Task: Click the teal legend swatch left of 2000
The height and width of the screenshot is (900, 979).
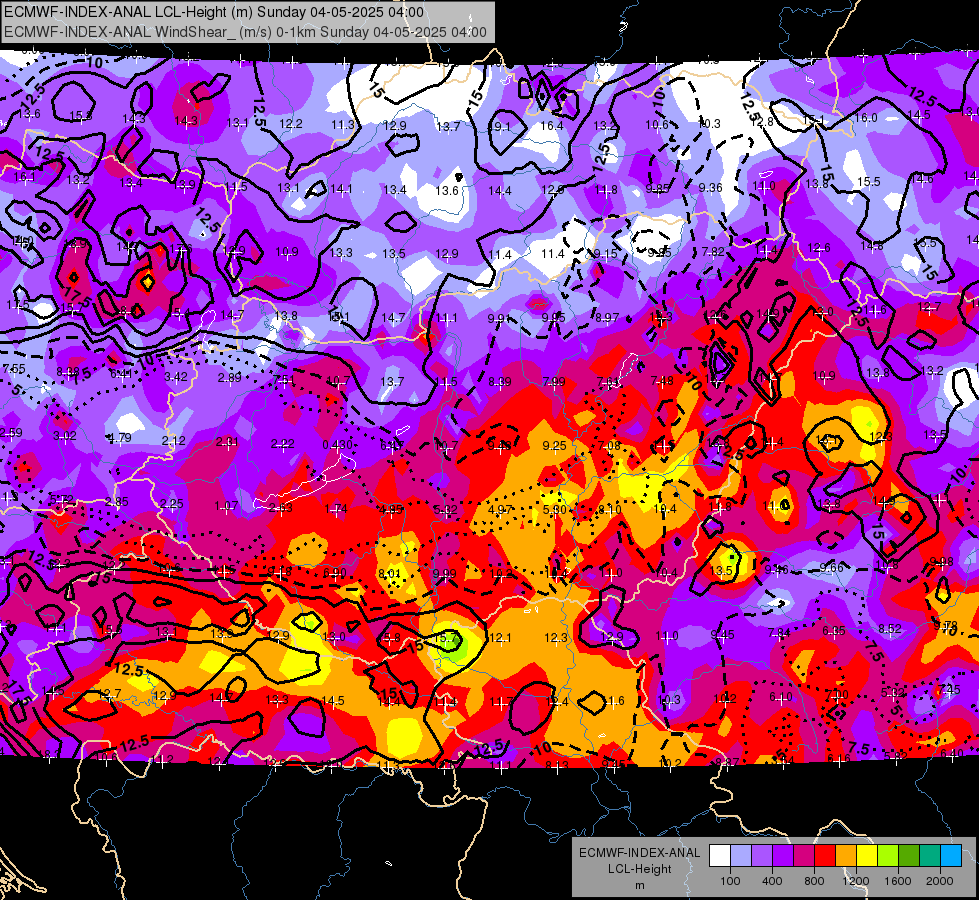Action: pos(930,856)
